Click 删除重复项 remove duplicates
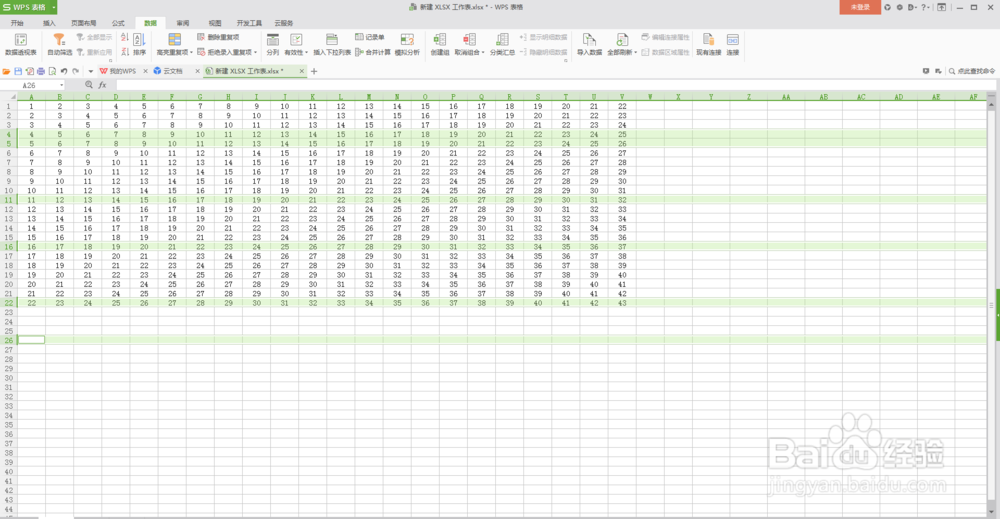This screenshot has height=519, width=1000. pyautogui.click(x=218, y=37)
